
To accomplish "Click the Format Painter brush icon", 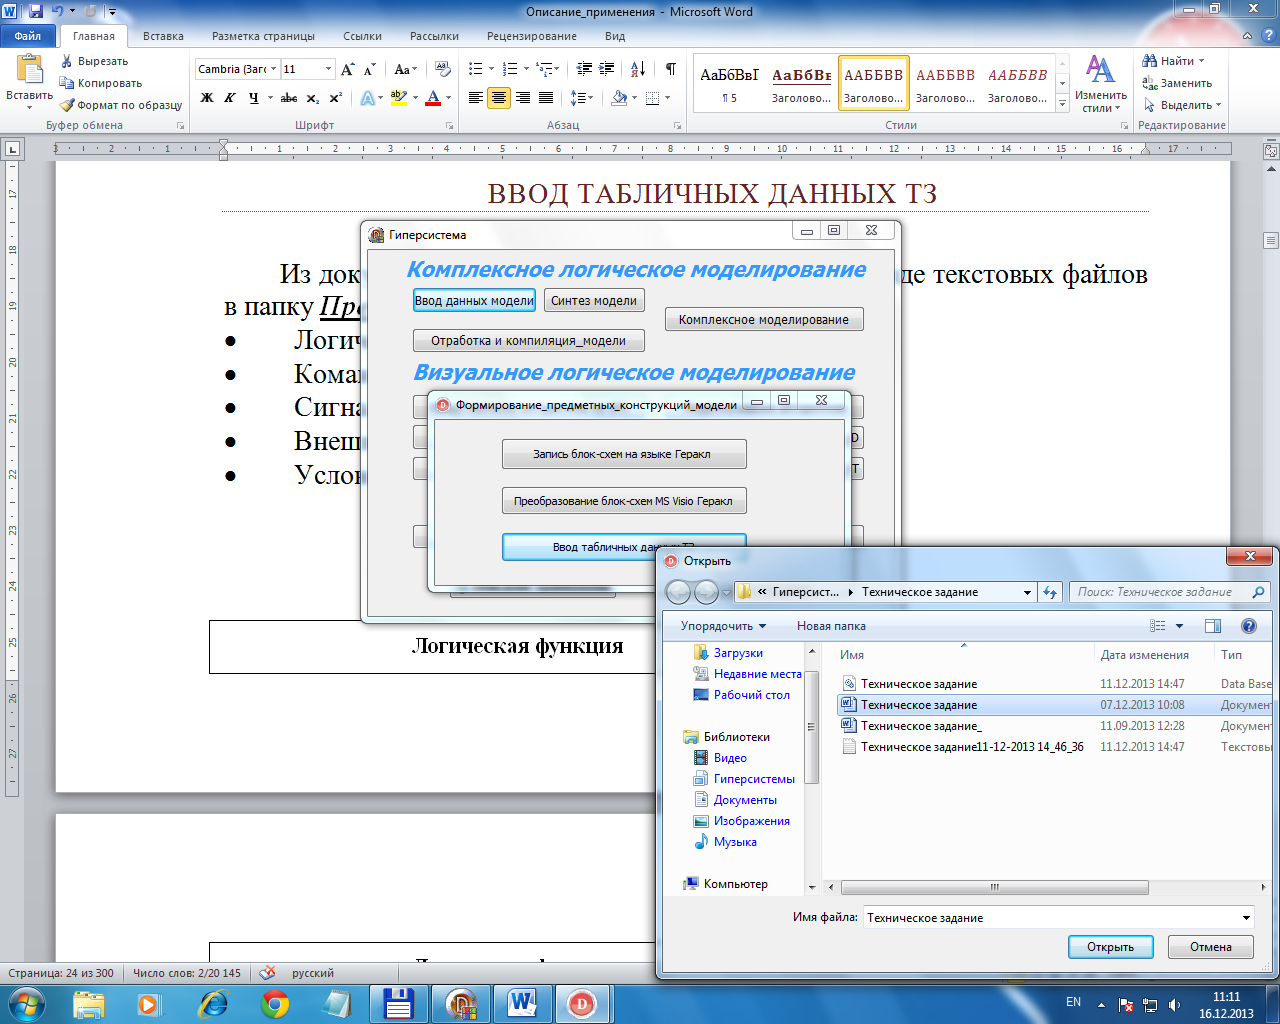I will [67, 105].
